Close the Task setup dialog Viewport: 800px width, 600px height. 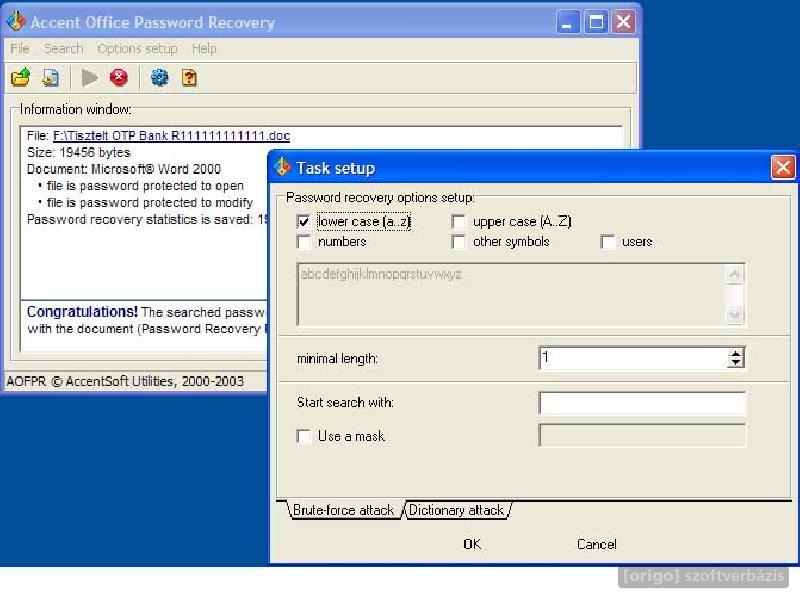point(783,167)
